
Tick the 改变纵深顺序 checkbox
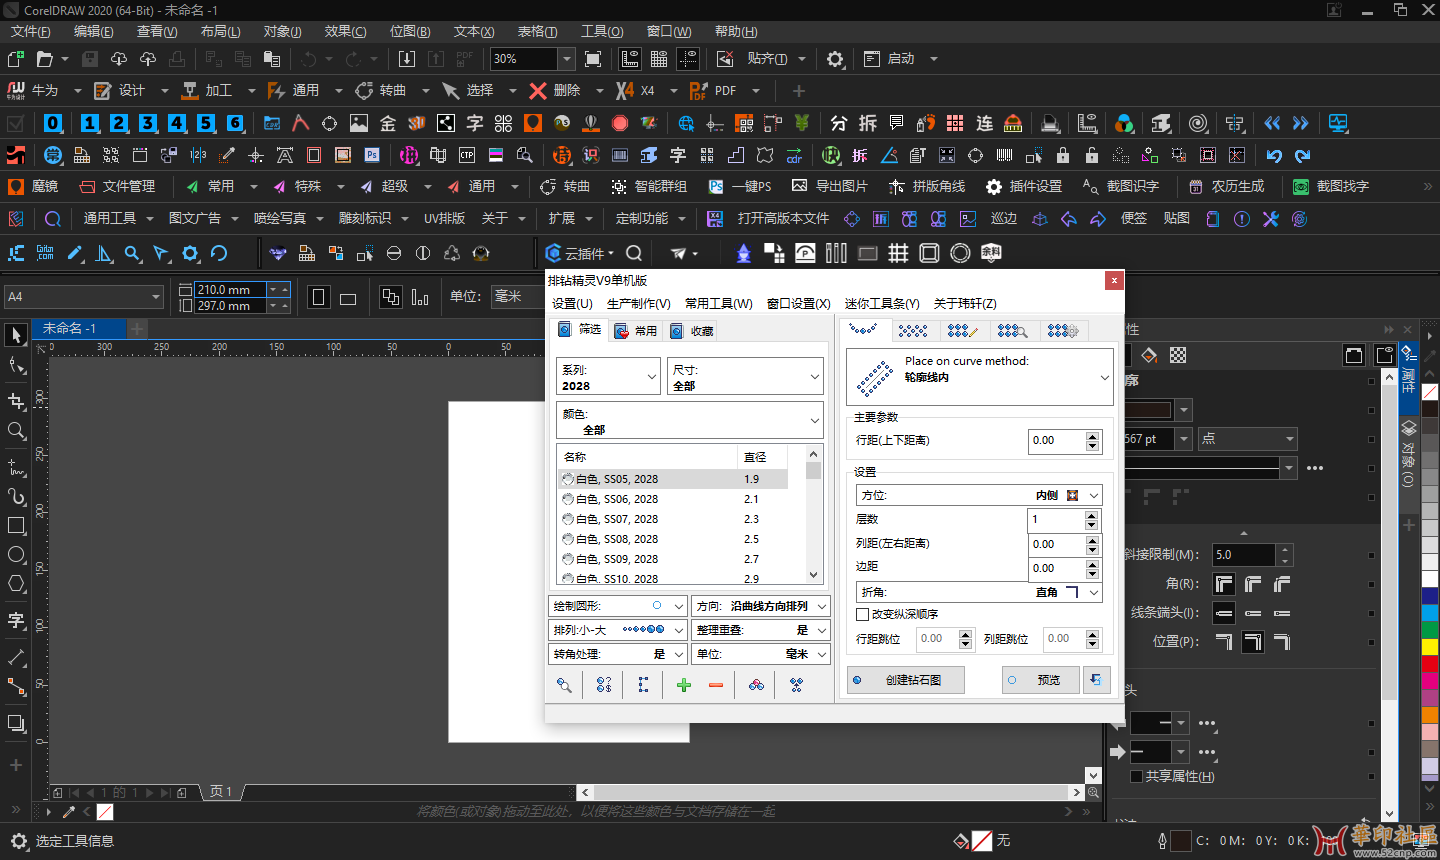click(x=862, y=614)
